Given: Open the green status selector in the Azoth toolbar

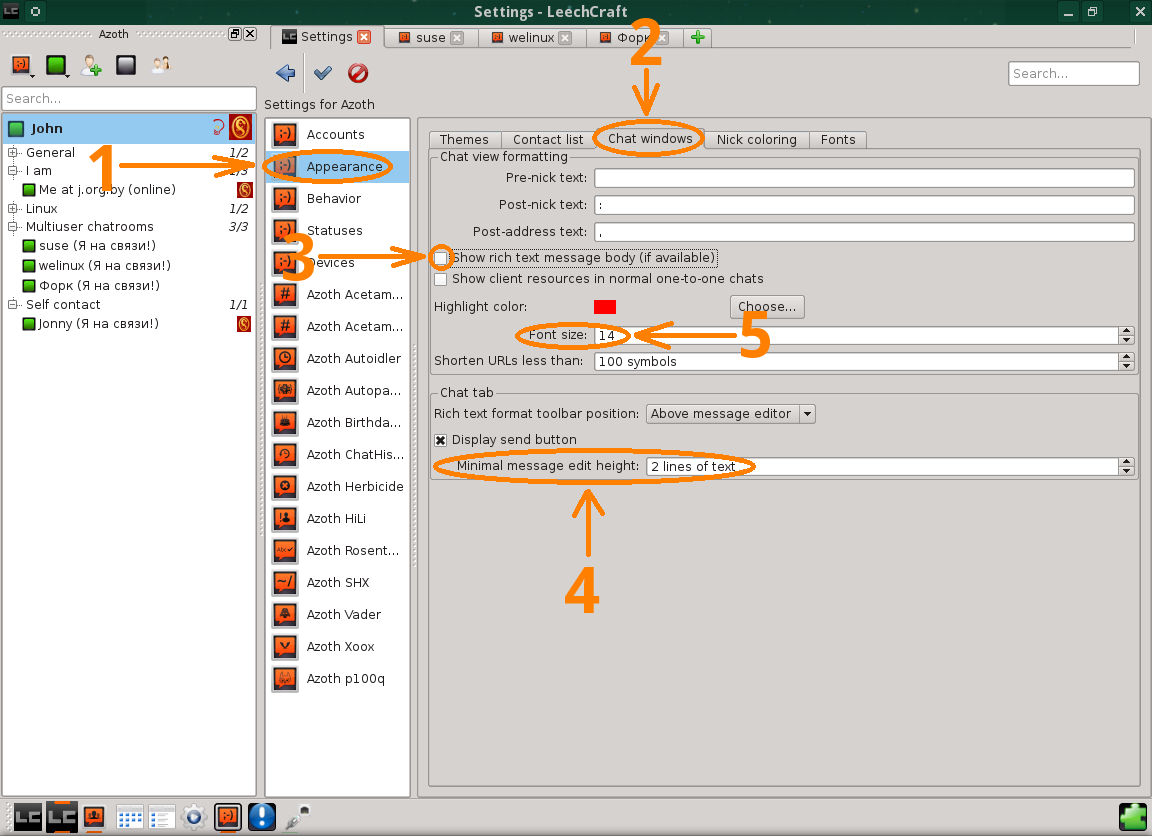Looking at the screenshot, I should [57, 65].
